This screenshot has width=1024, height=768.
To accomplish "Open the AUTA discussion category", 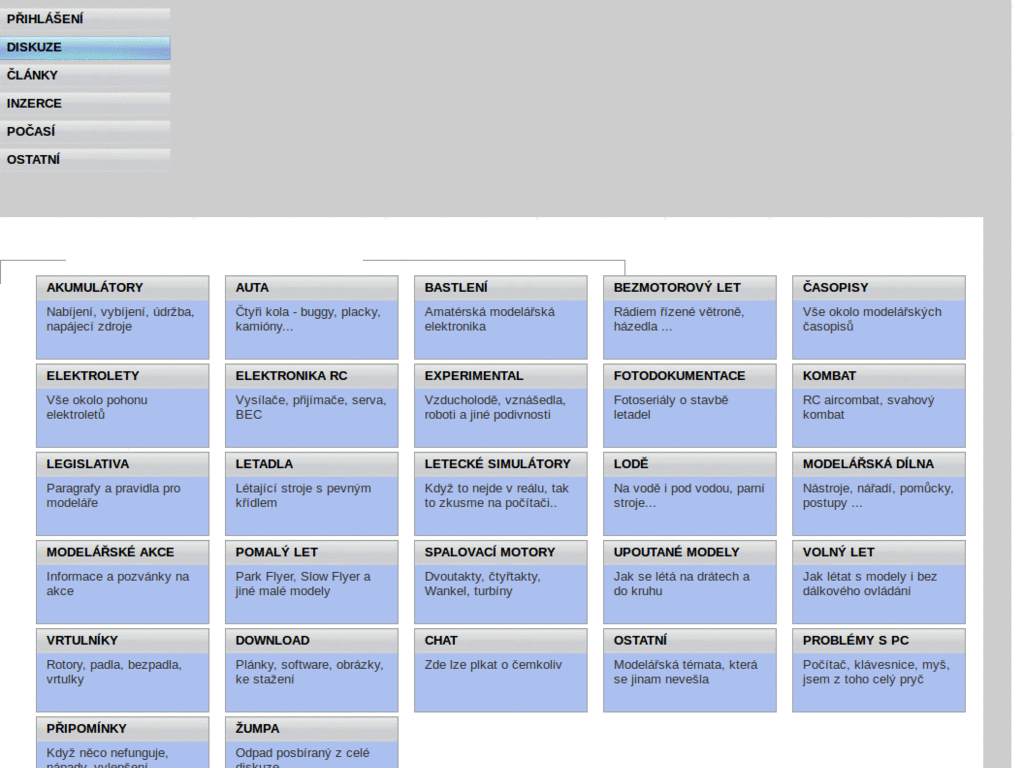I will 252,287.
